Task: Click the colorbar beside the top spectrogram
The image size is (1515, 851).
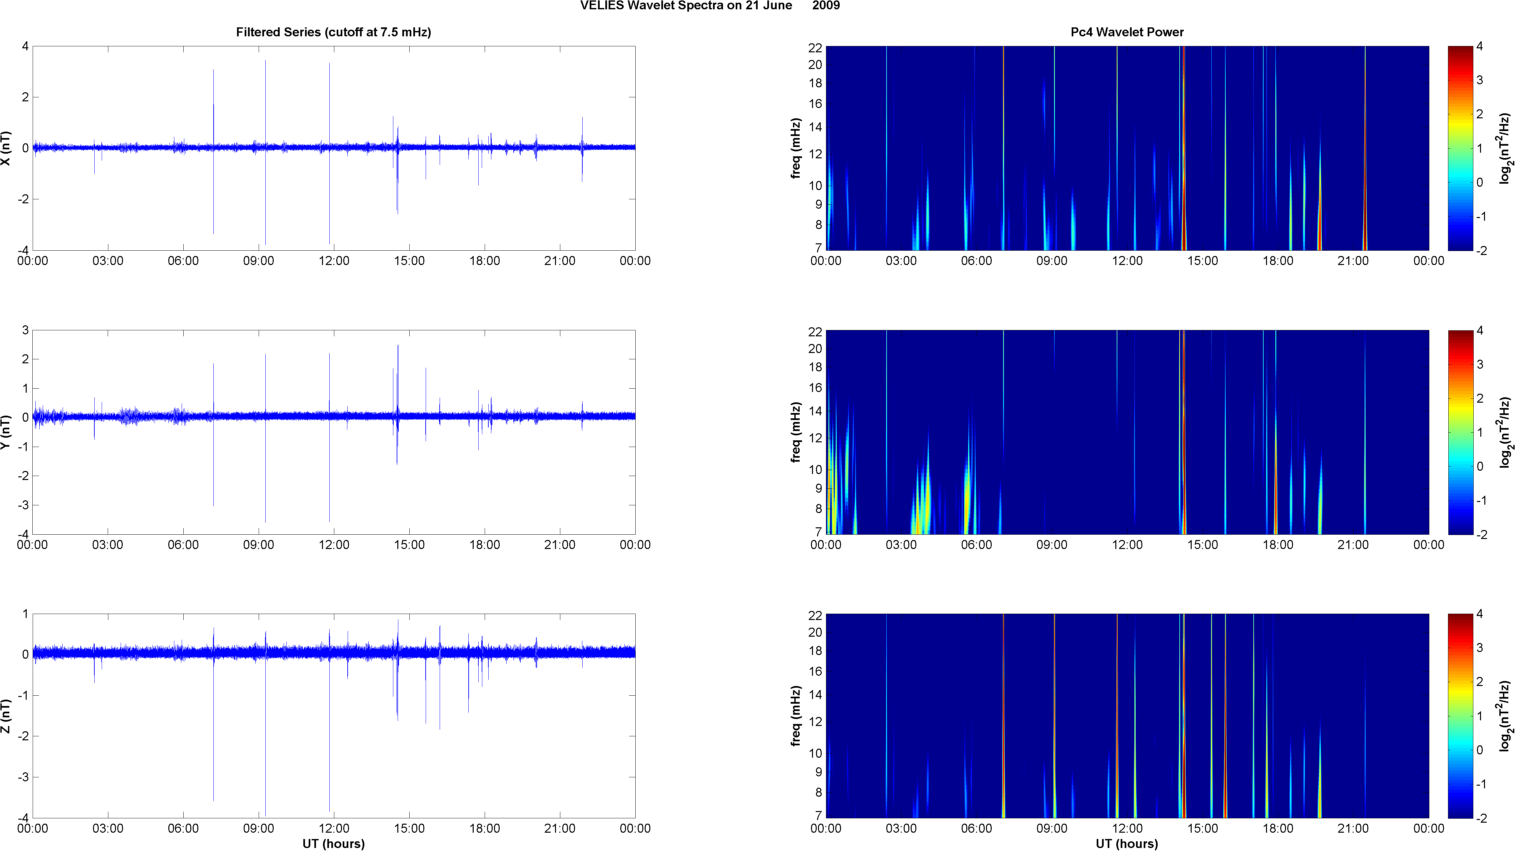Action: pos(1460,148)
